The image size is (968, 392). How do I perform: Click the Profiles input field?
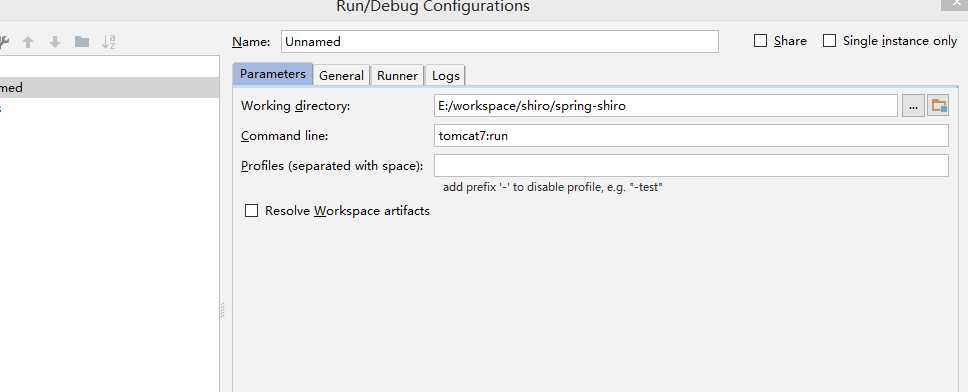tap(691, 165)
